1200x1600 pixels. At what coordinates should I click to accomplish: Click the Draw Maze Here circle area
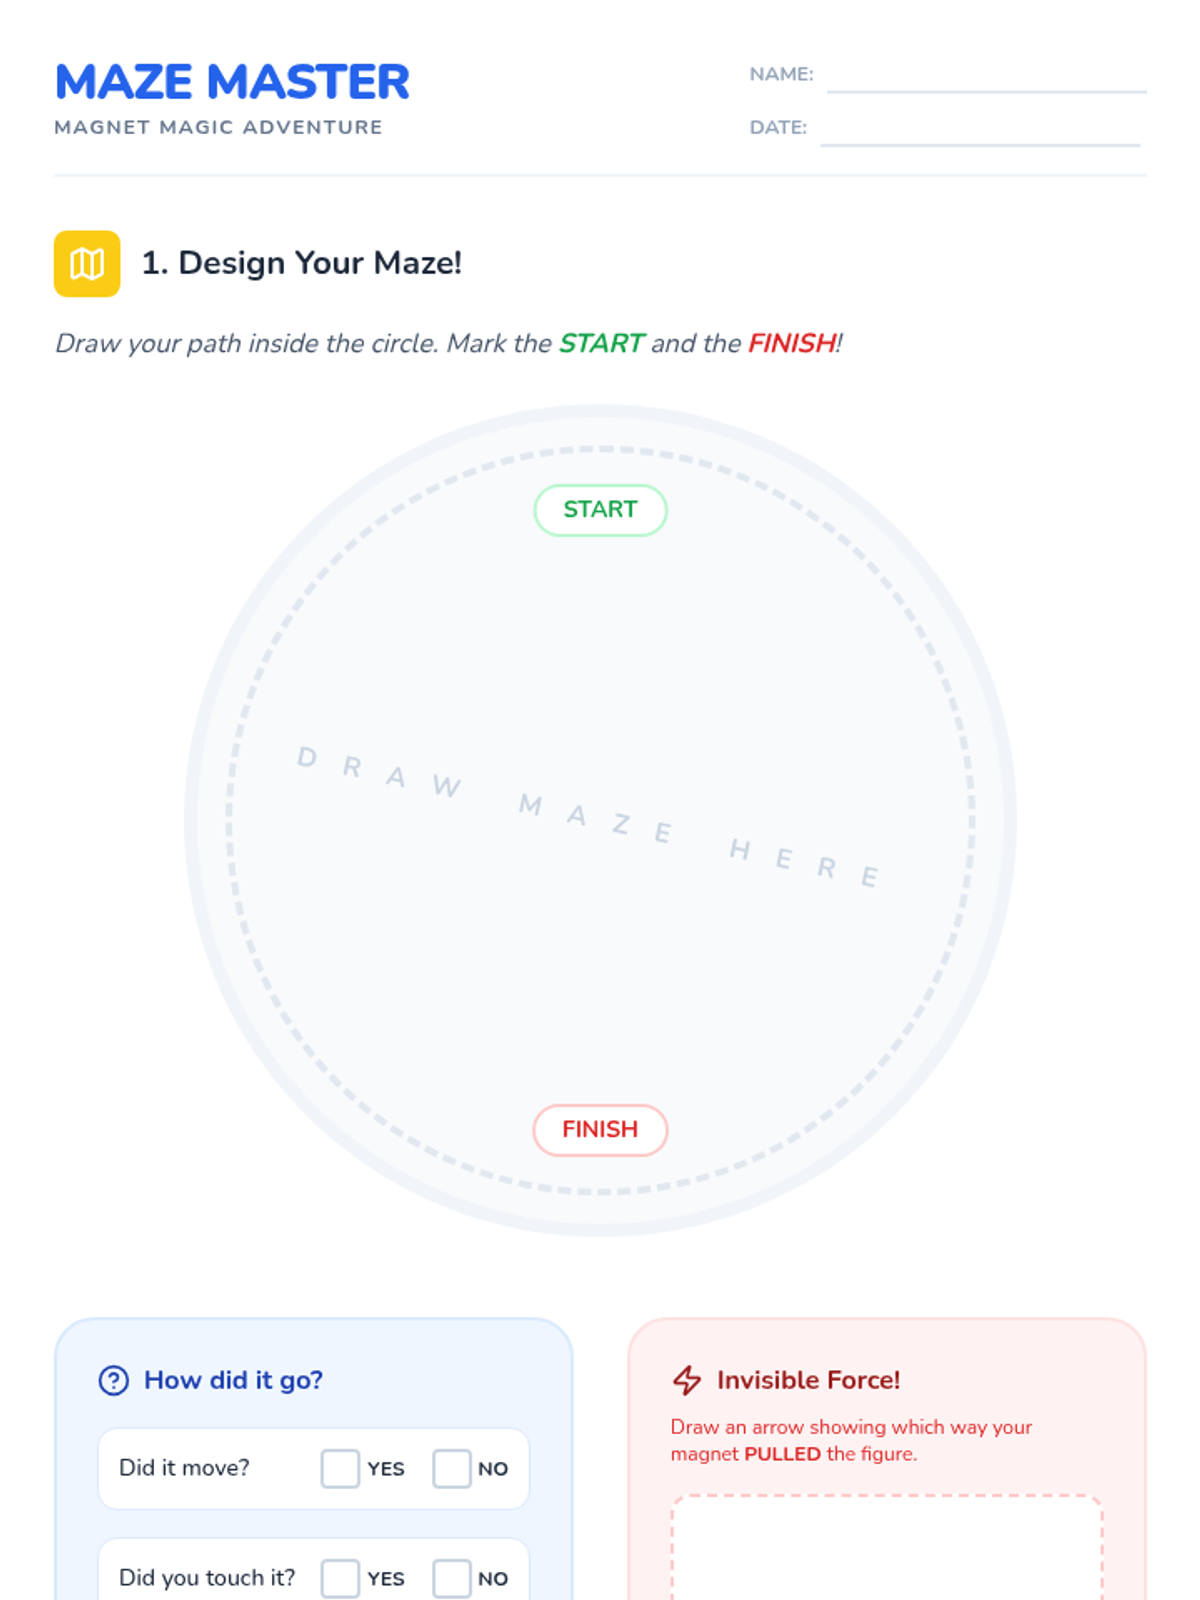pos(600,820)
